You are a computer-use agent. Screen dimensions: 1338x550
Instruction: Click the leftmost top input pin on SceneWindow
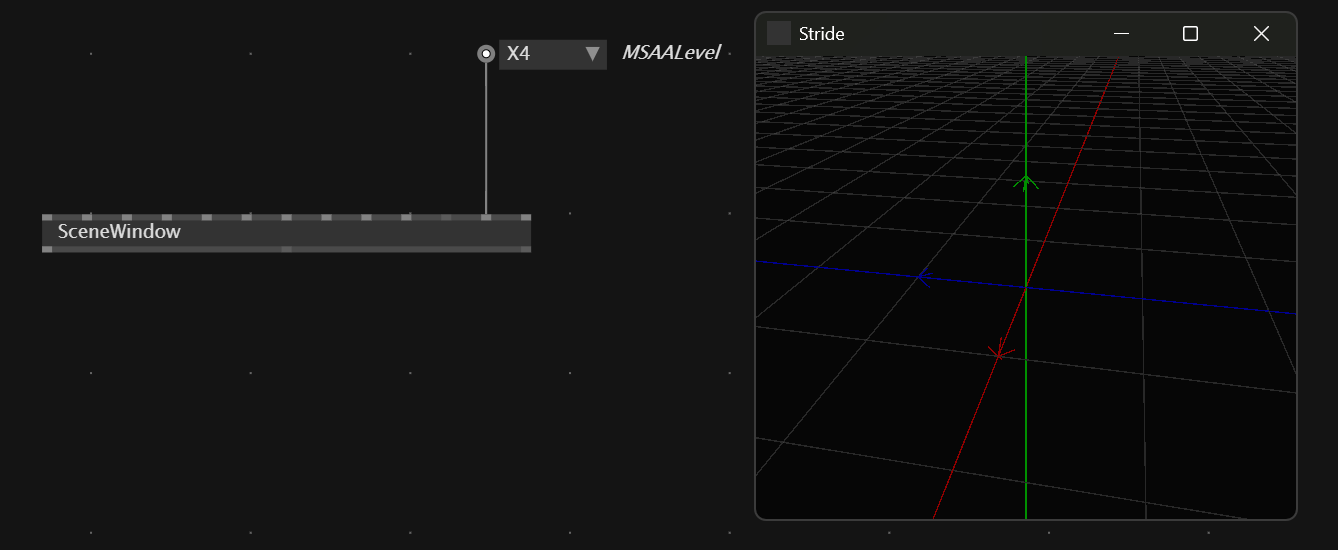(47, 216)
